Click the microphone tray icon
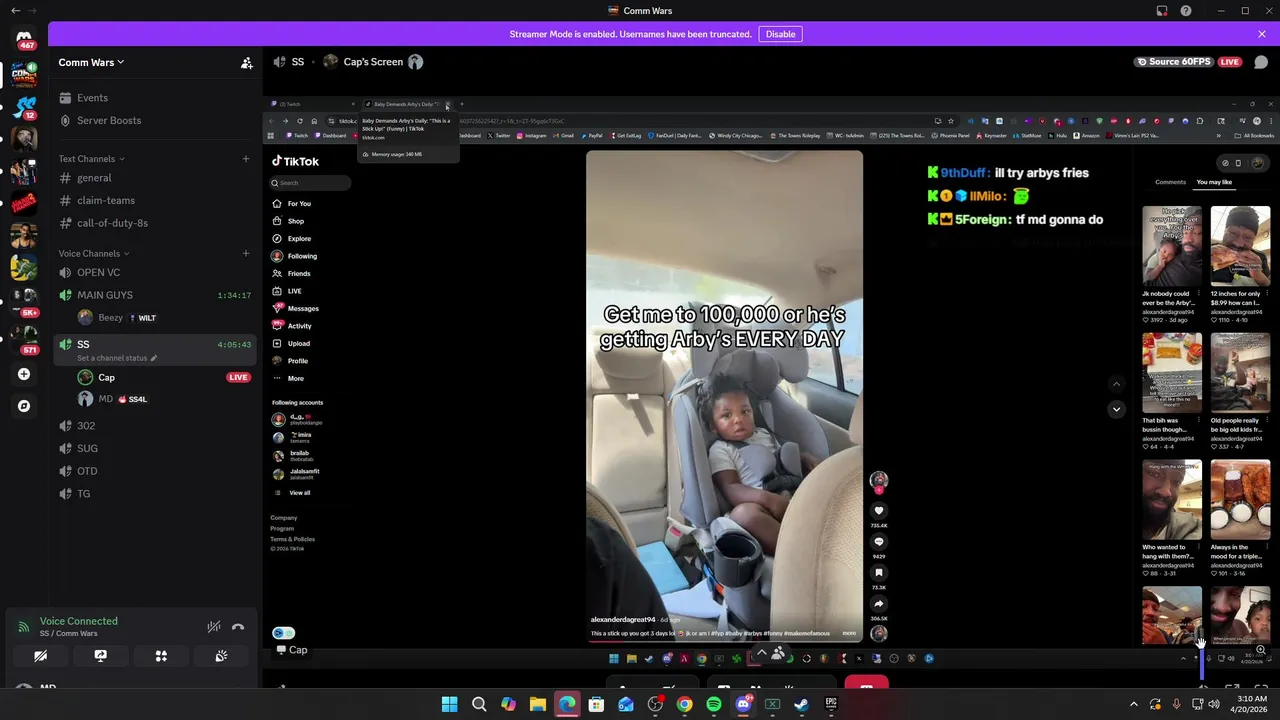The width and height of the screenshot is (1280, 720). (x=1176, y=704)
